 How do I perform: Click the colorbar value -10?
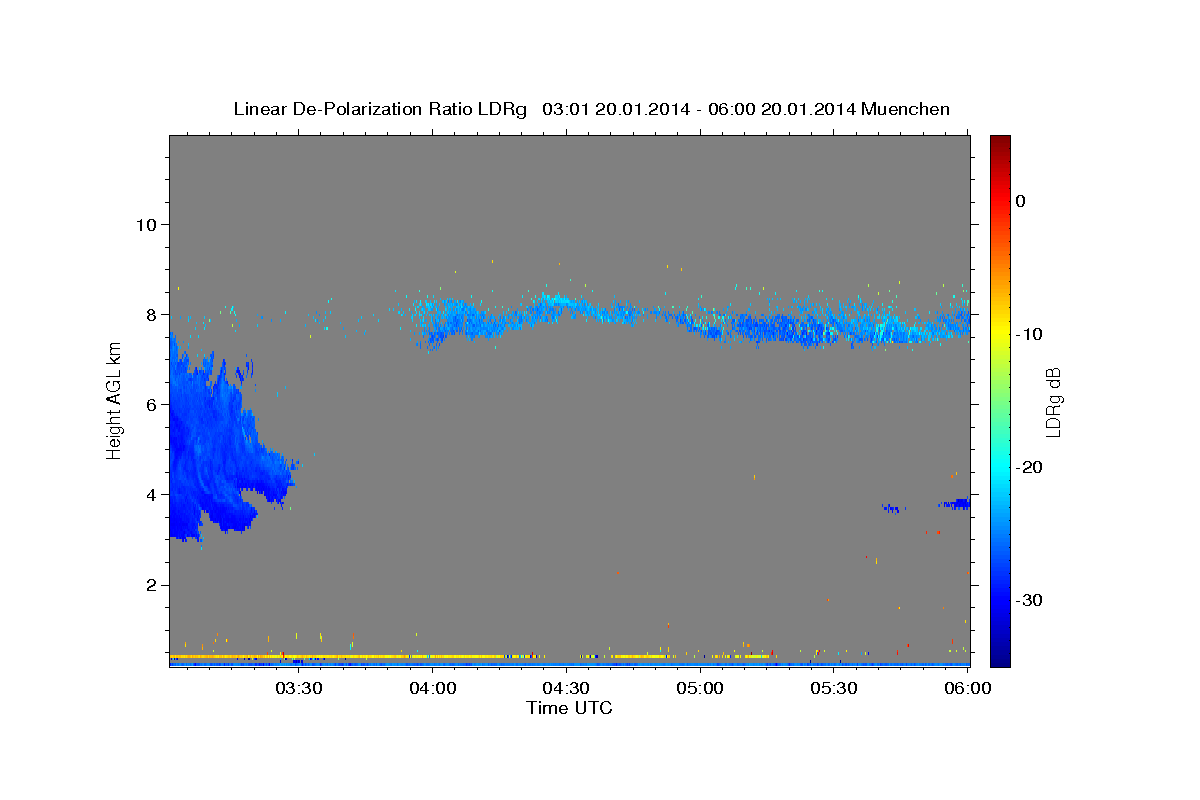point(1030,334)
